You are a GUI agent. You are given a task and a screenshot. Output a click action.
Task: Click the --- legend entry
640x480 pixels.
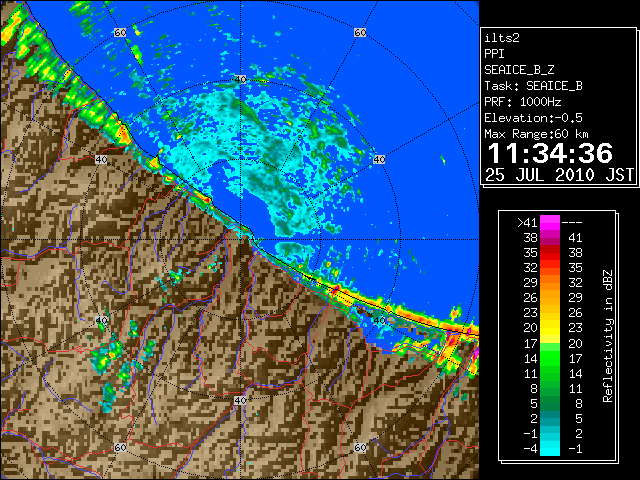click(572, 223)
